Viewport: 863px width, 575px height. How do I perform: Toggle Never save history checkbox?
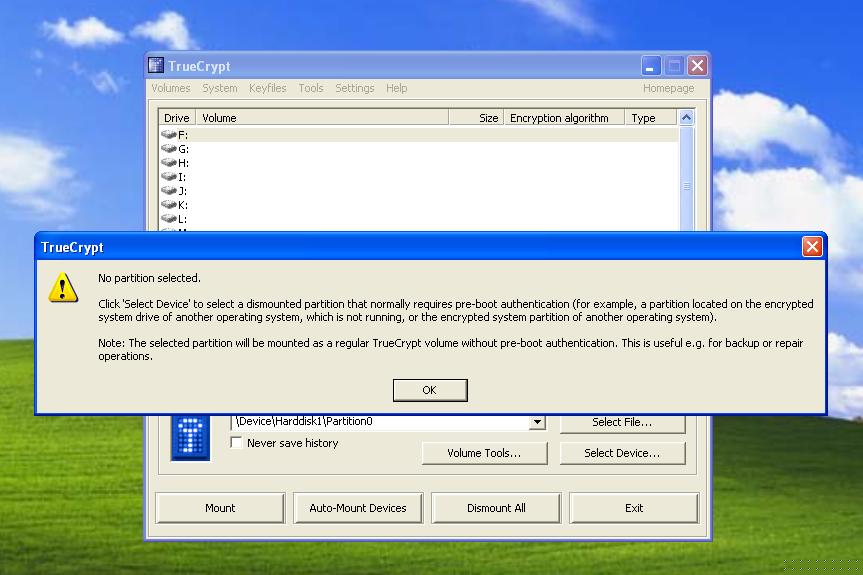(x=236, y=442)
